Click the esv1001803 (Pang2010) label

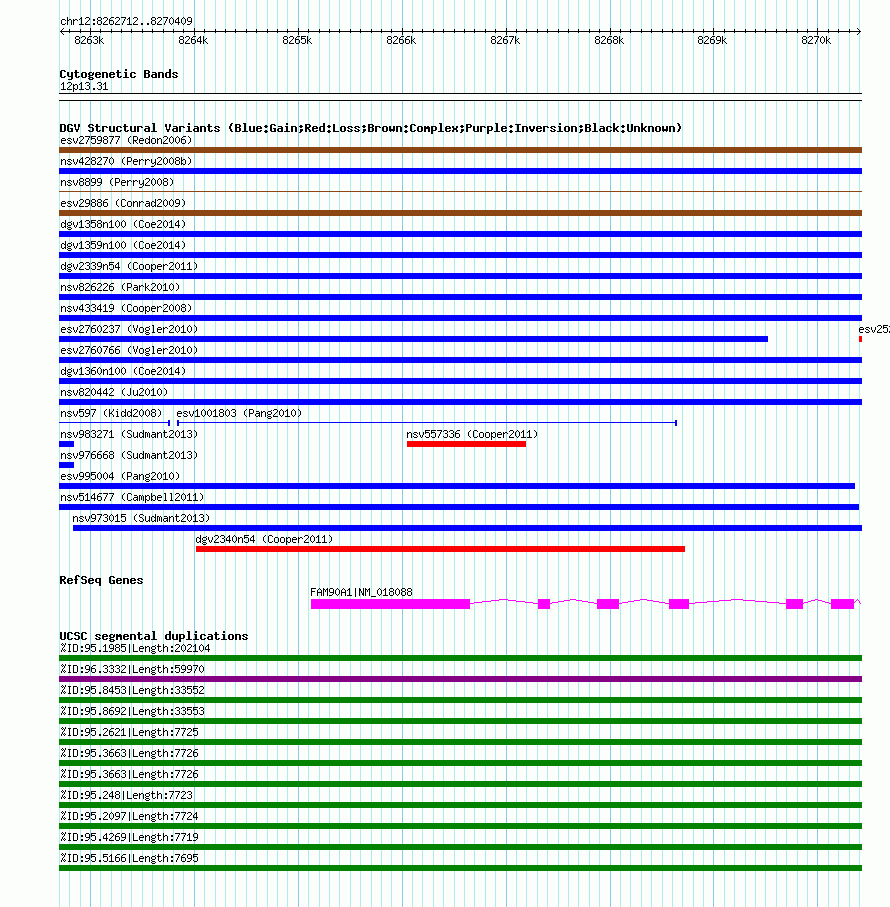239,414
